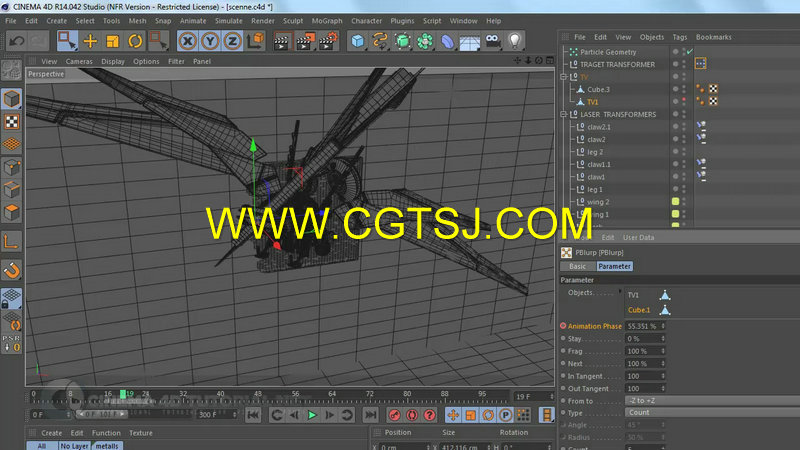Switch to the Parameter tab
Image resolution: width=800 pixels, height=450 pixels.
coord(614,266)
